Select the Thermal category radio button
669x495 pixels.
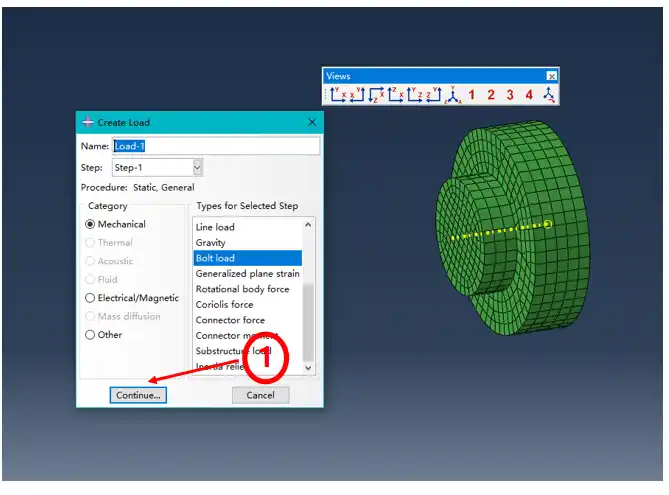90,243
